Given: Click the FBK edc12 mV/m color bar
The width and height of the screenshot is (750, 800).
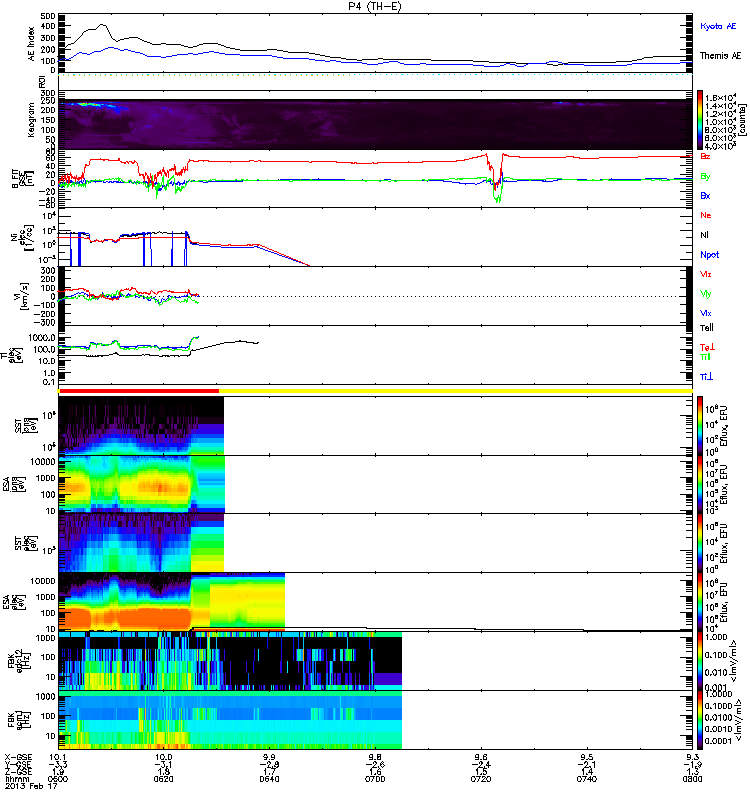Looking at the screenshot, I should [700, 661].
